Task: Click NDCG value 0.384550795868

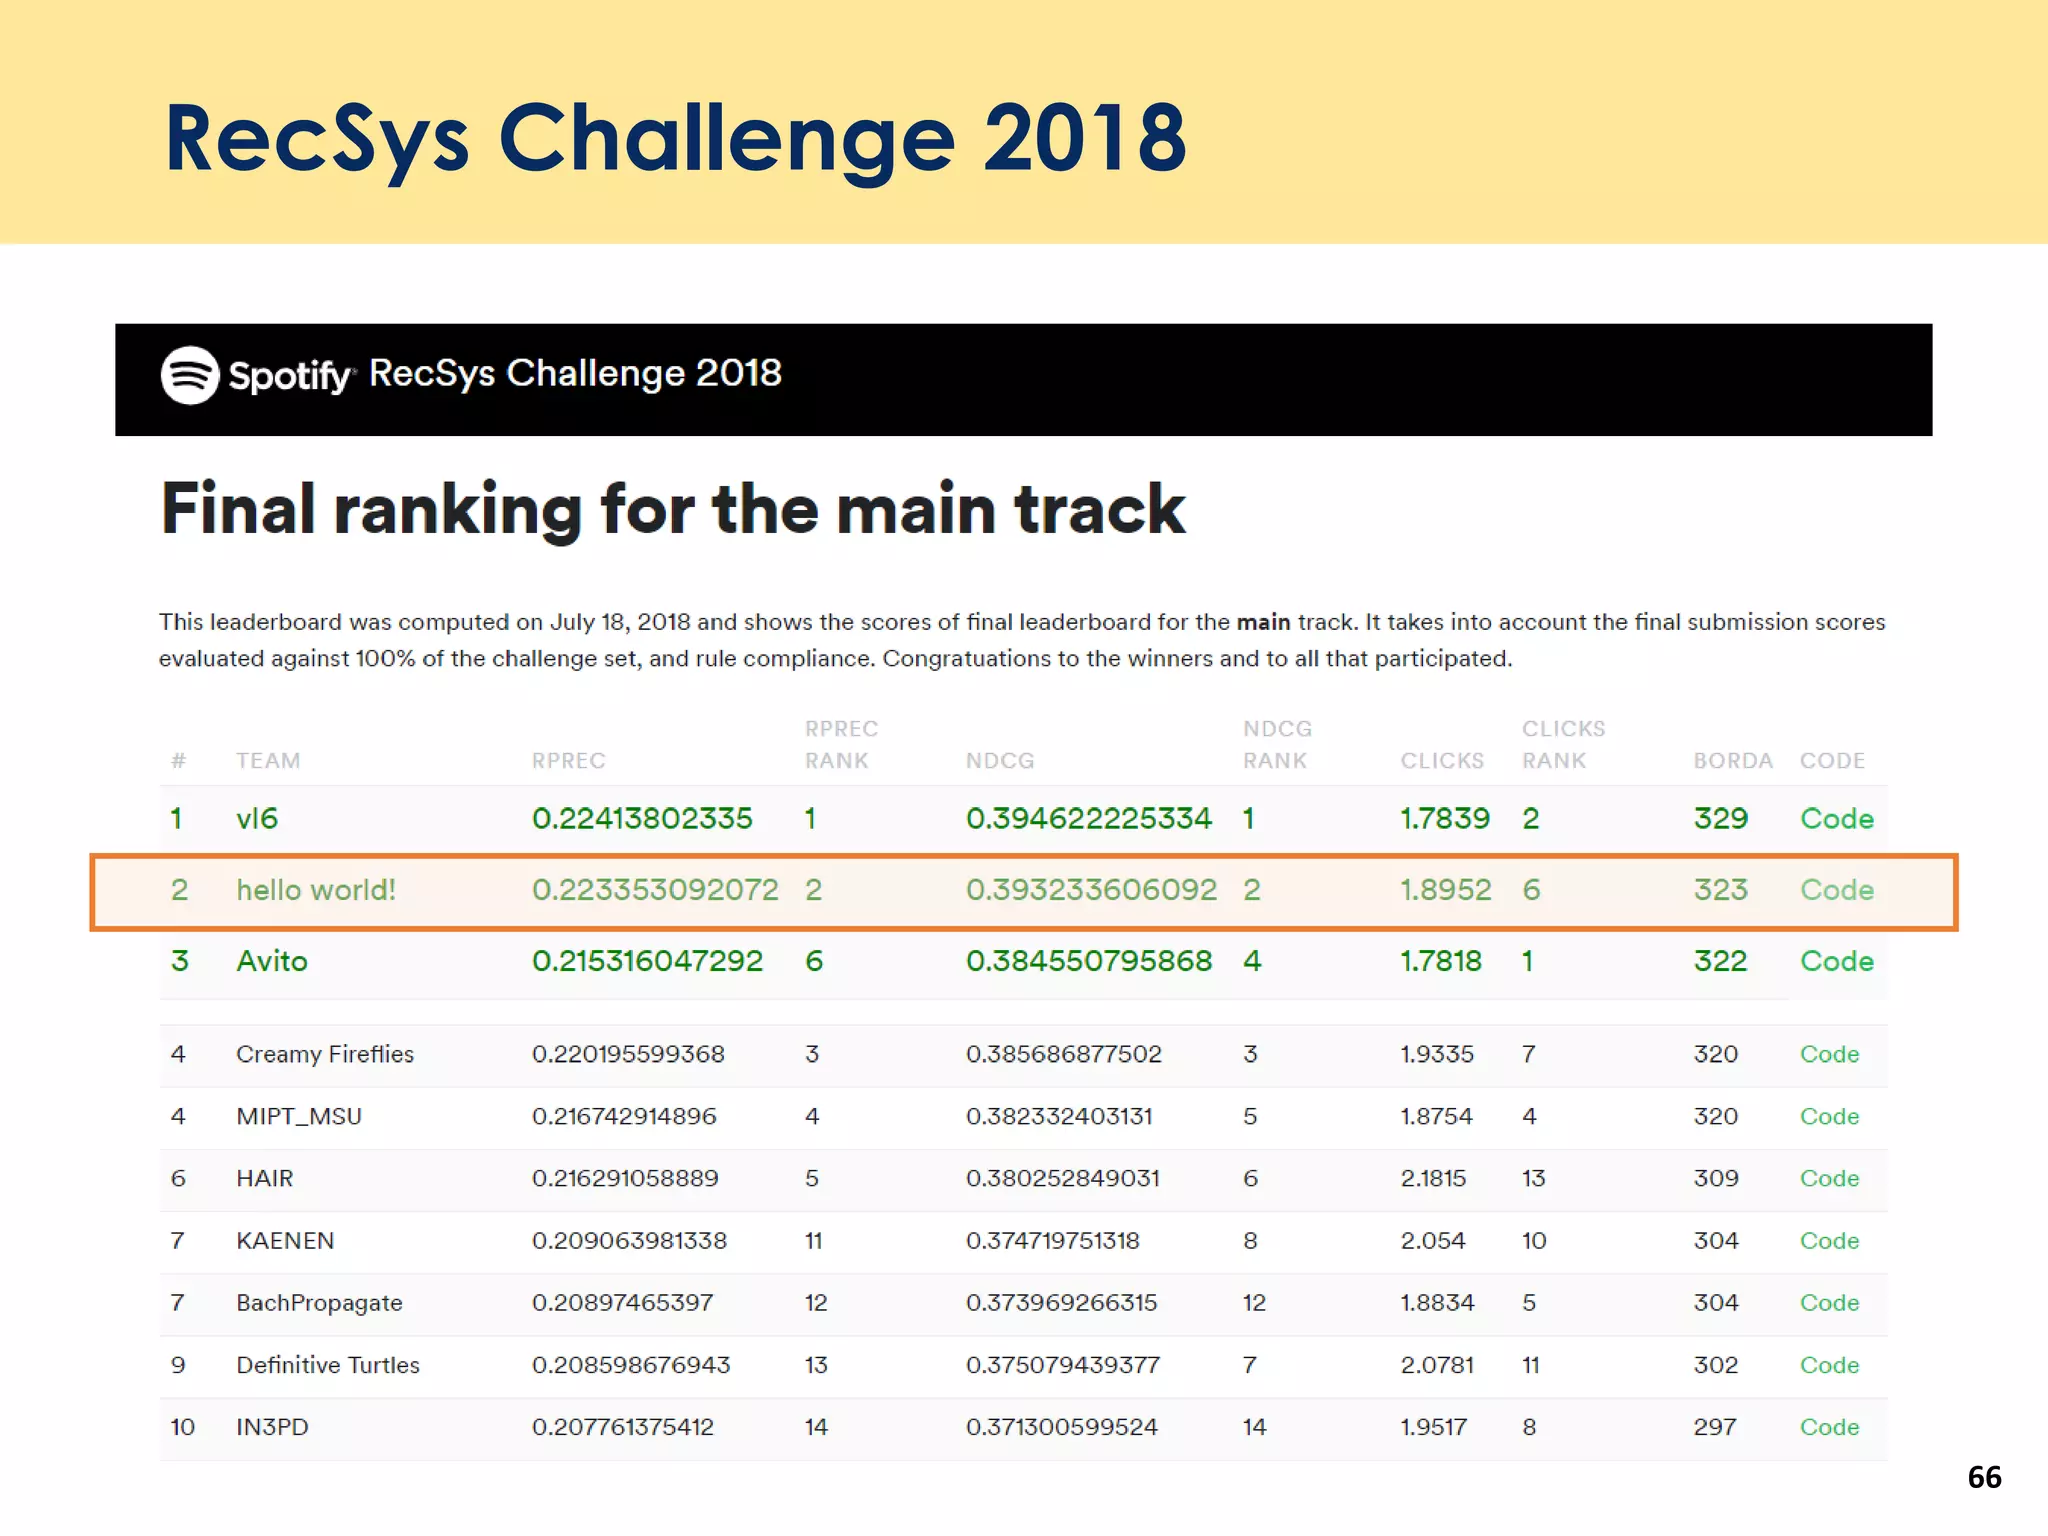Action: (1089, 960)
